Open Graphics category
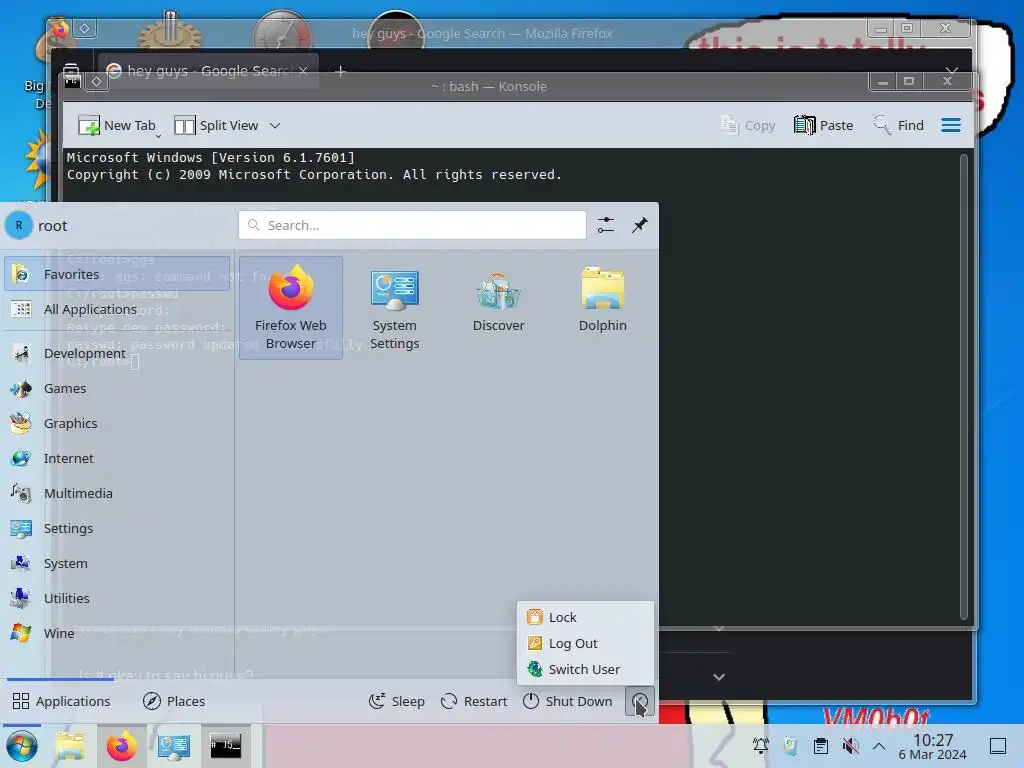This screenshot has width=1024, height=768. (x=117, y=423)
